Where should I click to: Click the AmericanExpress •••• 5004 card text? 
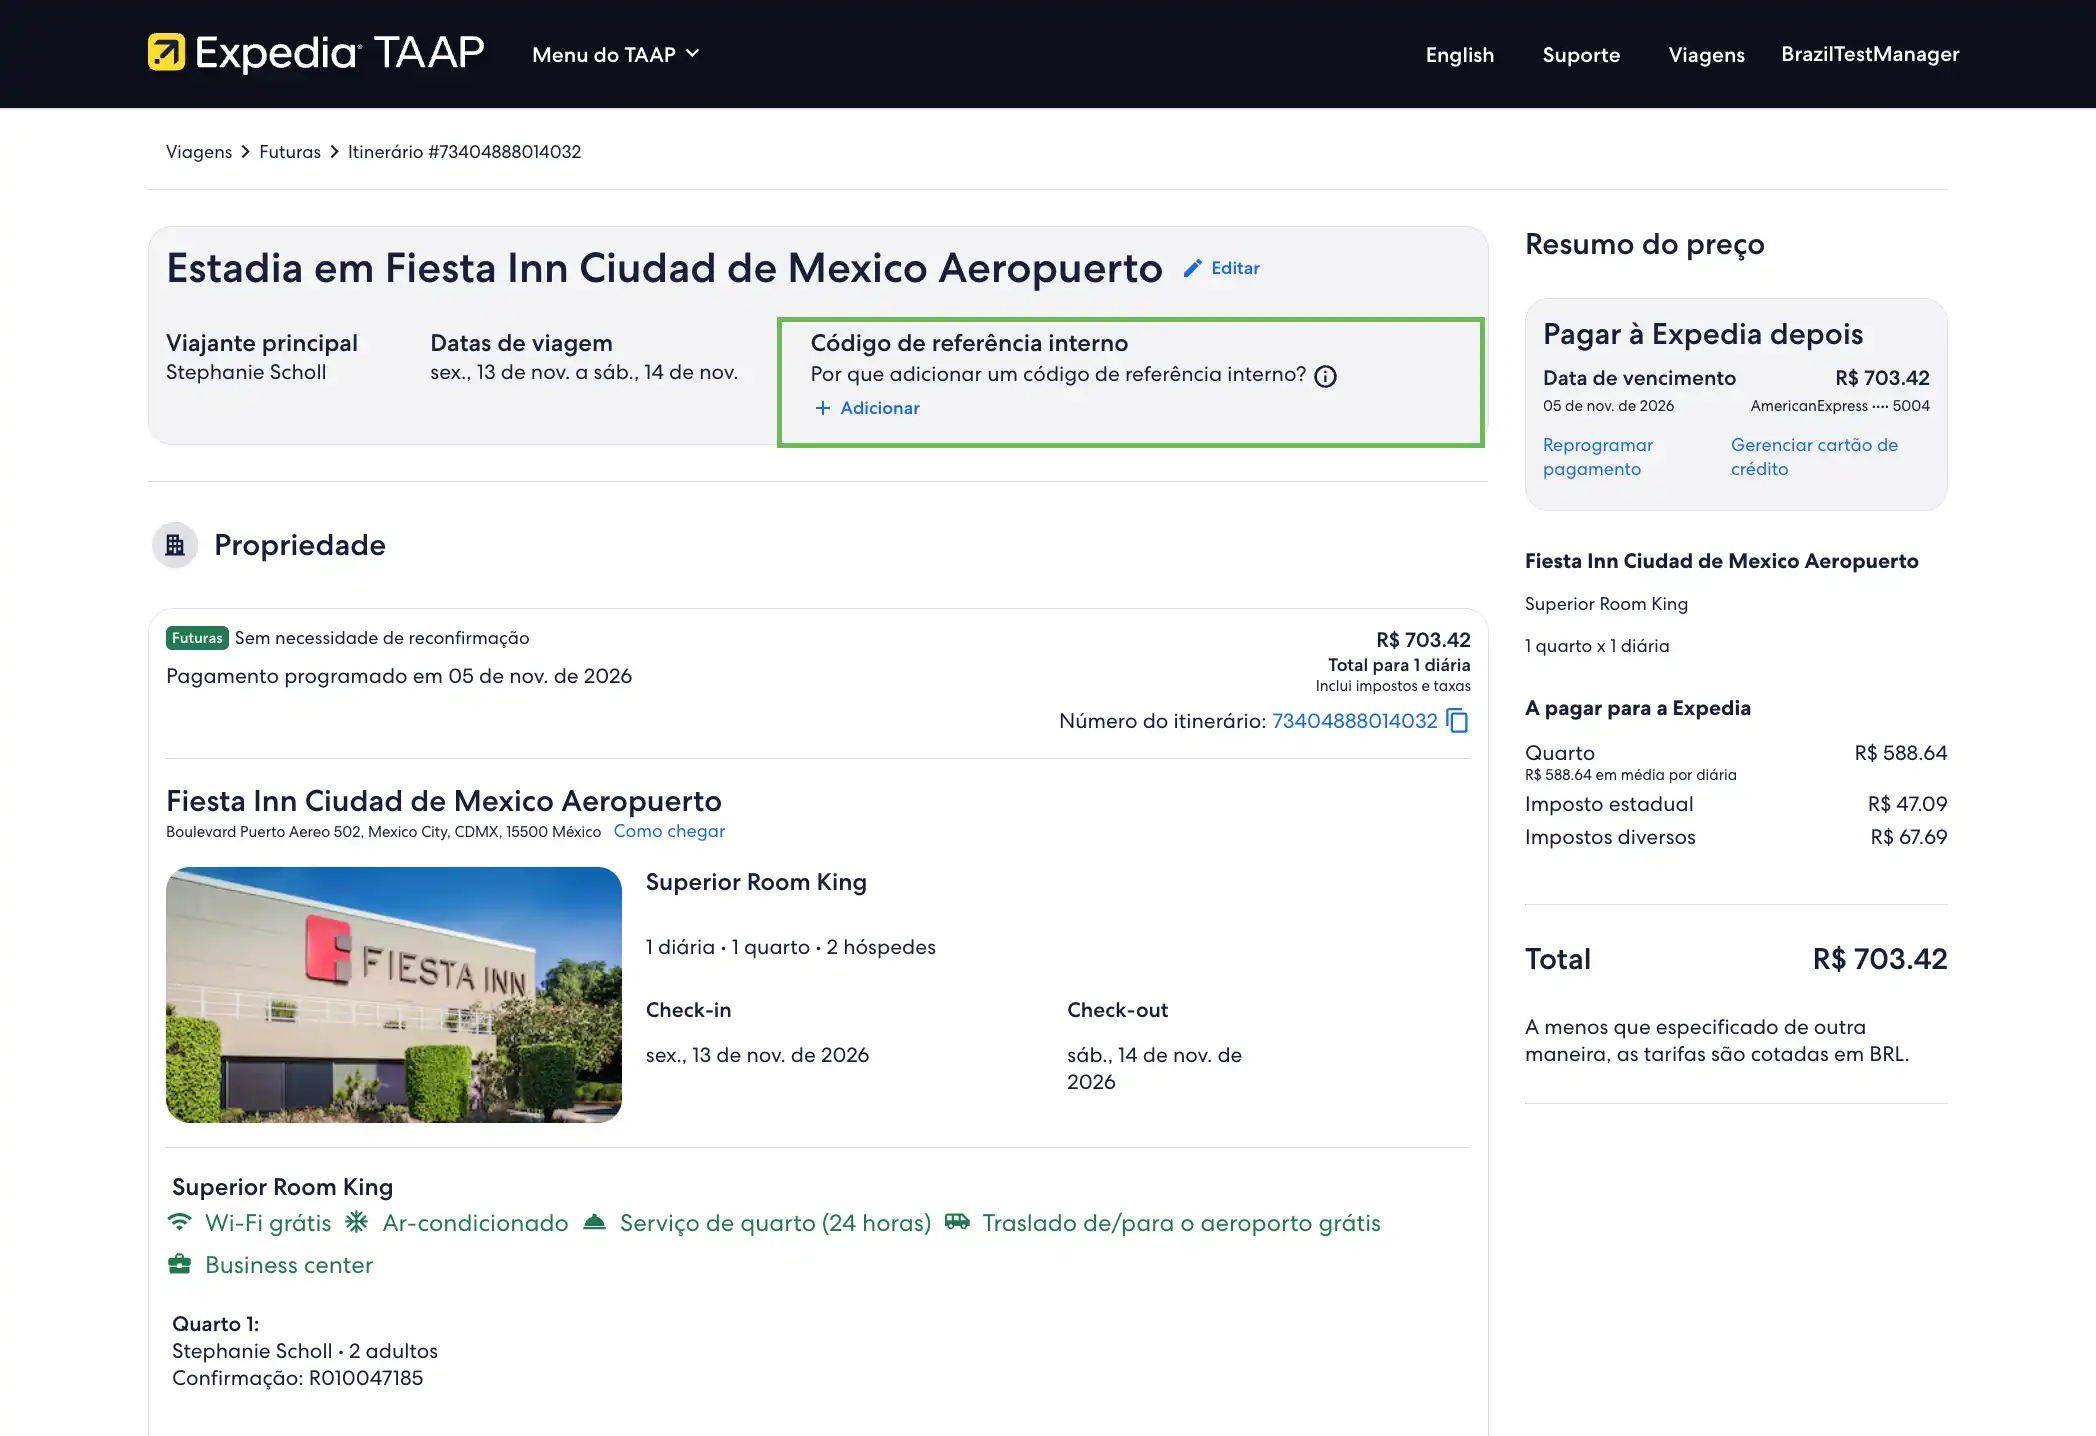(x=1840, y=406)
